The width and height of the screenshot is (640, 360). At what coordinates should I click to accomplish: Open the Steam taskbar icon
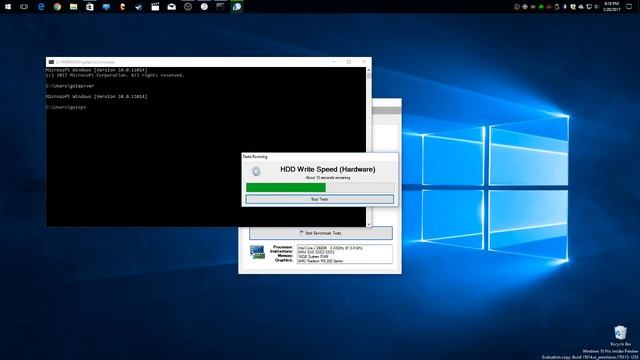point(139,7)
